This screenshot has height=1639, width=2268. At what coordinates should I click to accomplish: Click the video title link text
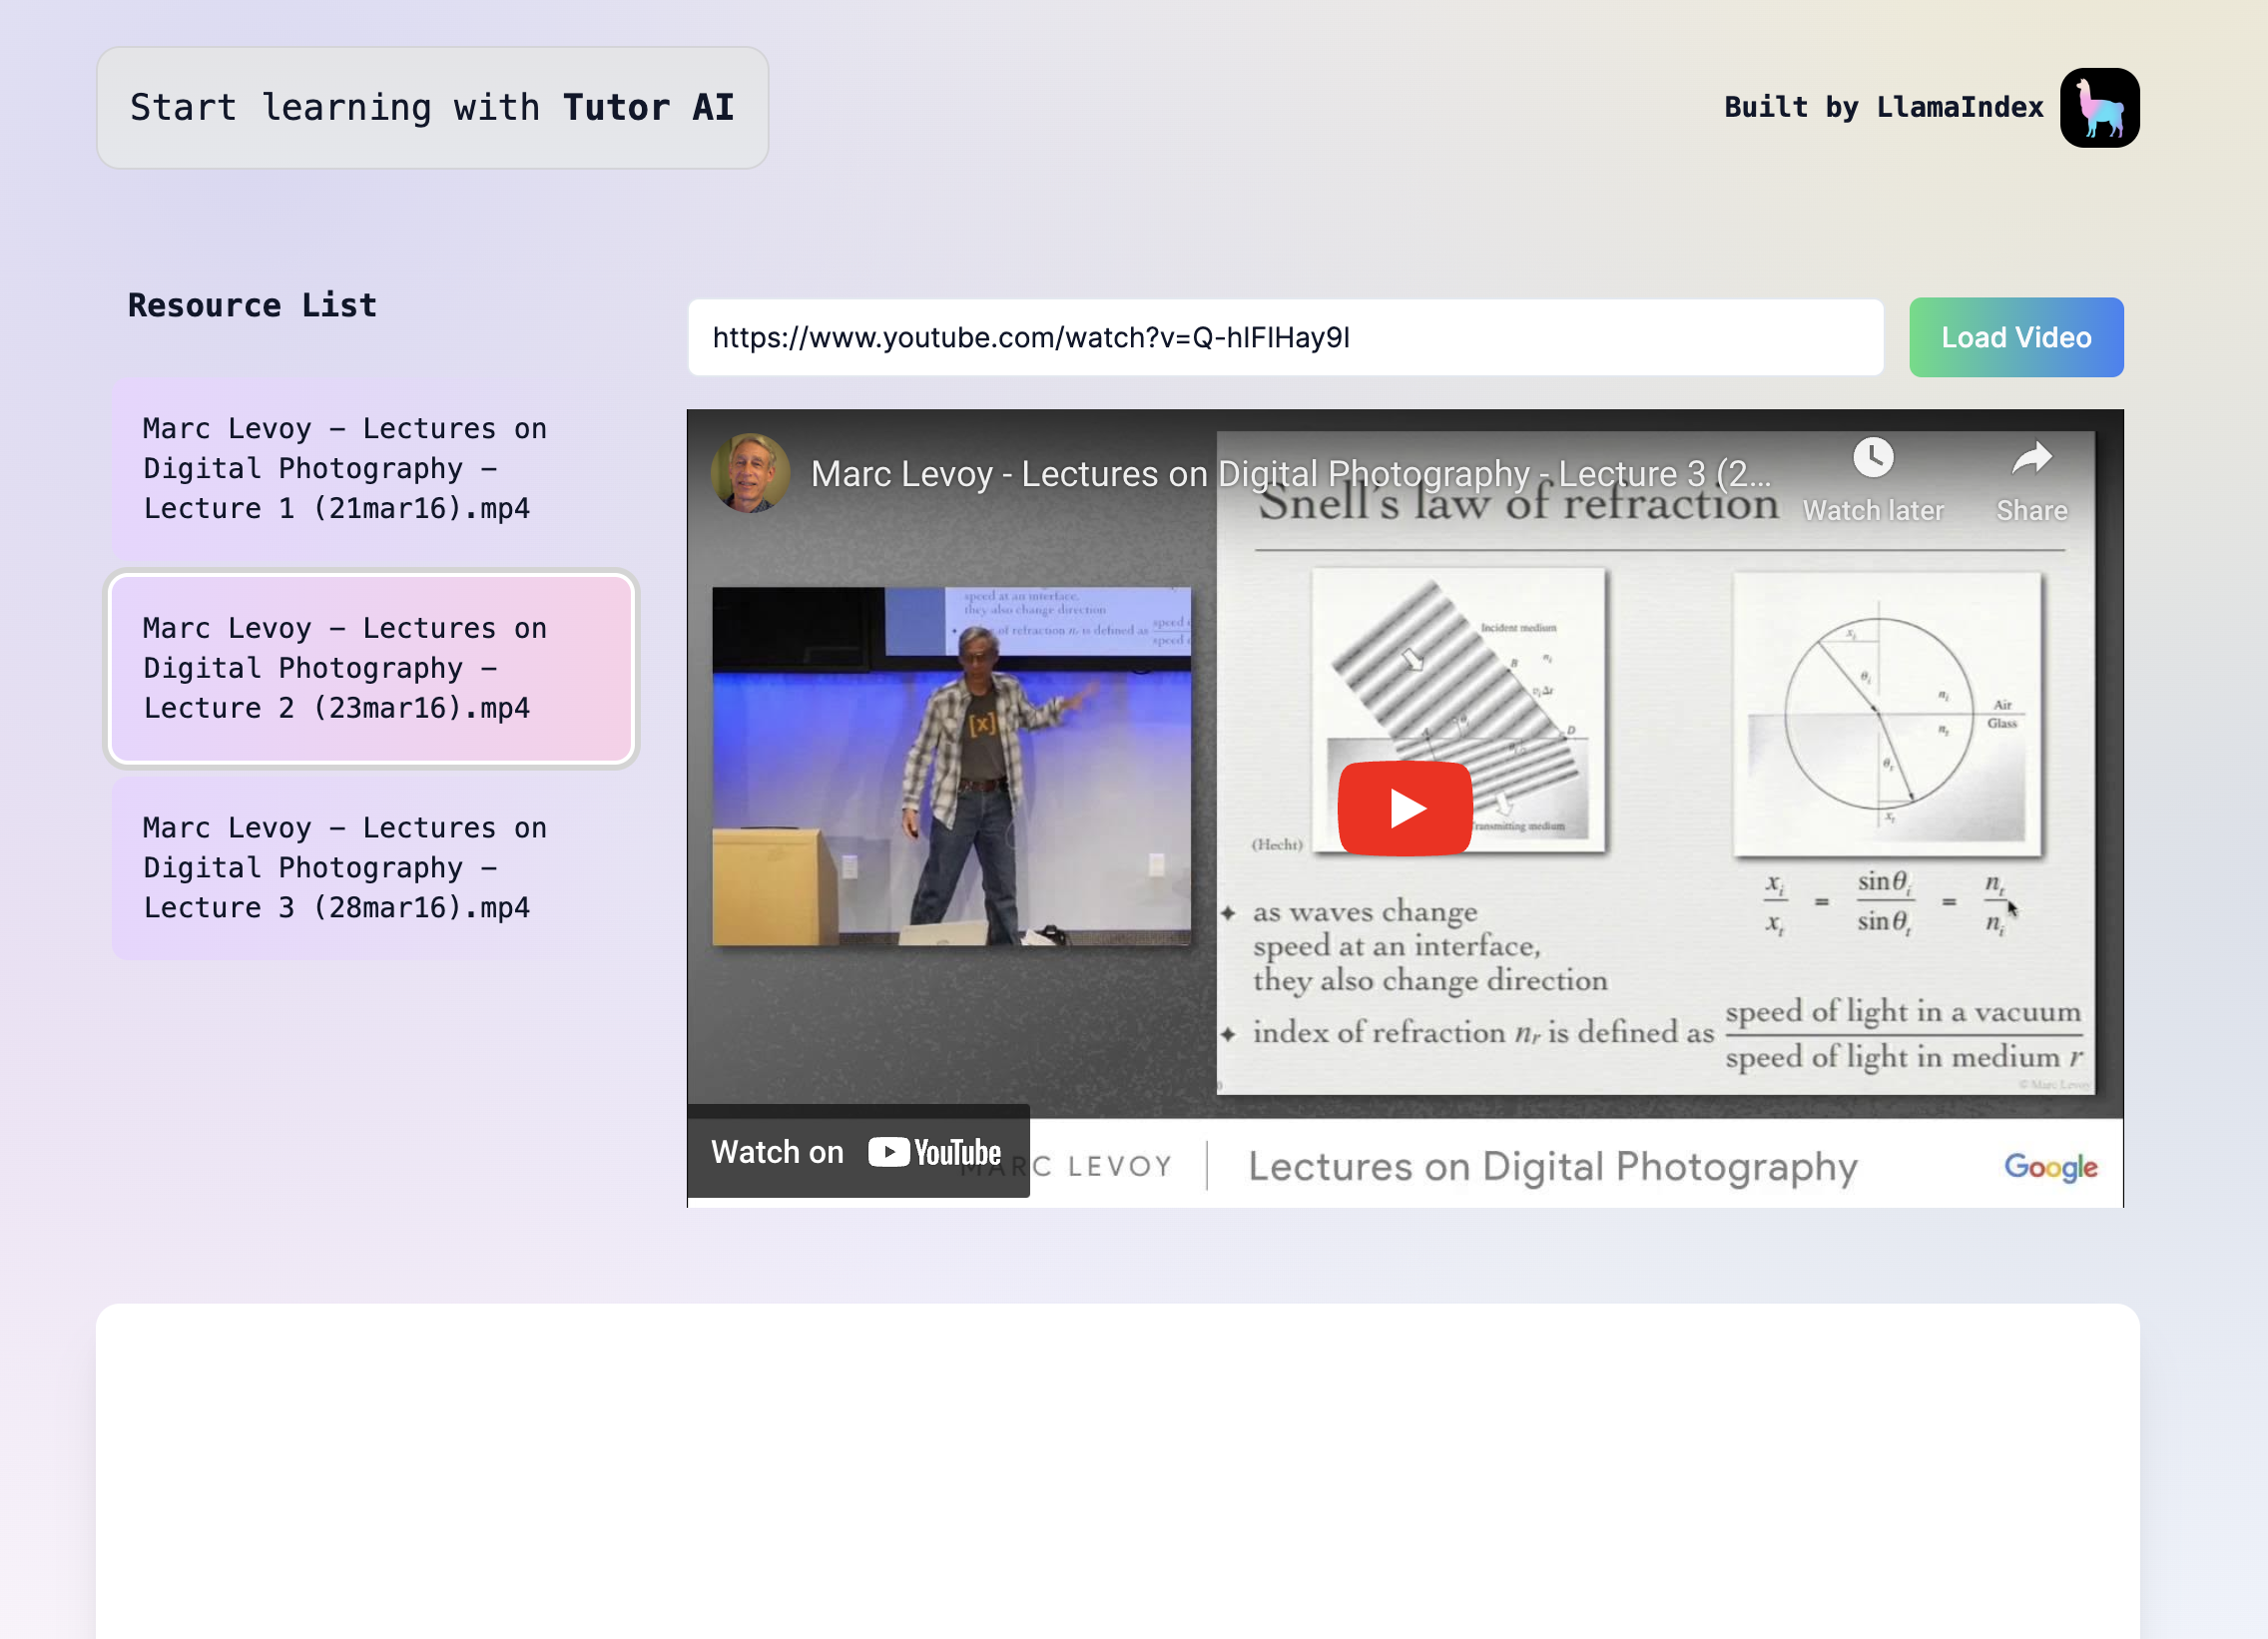click(1290, 474)
